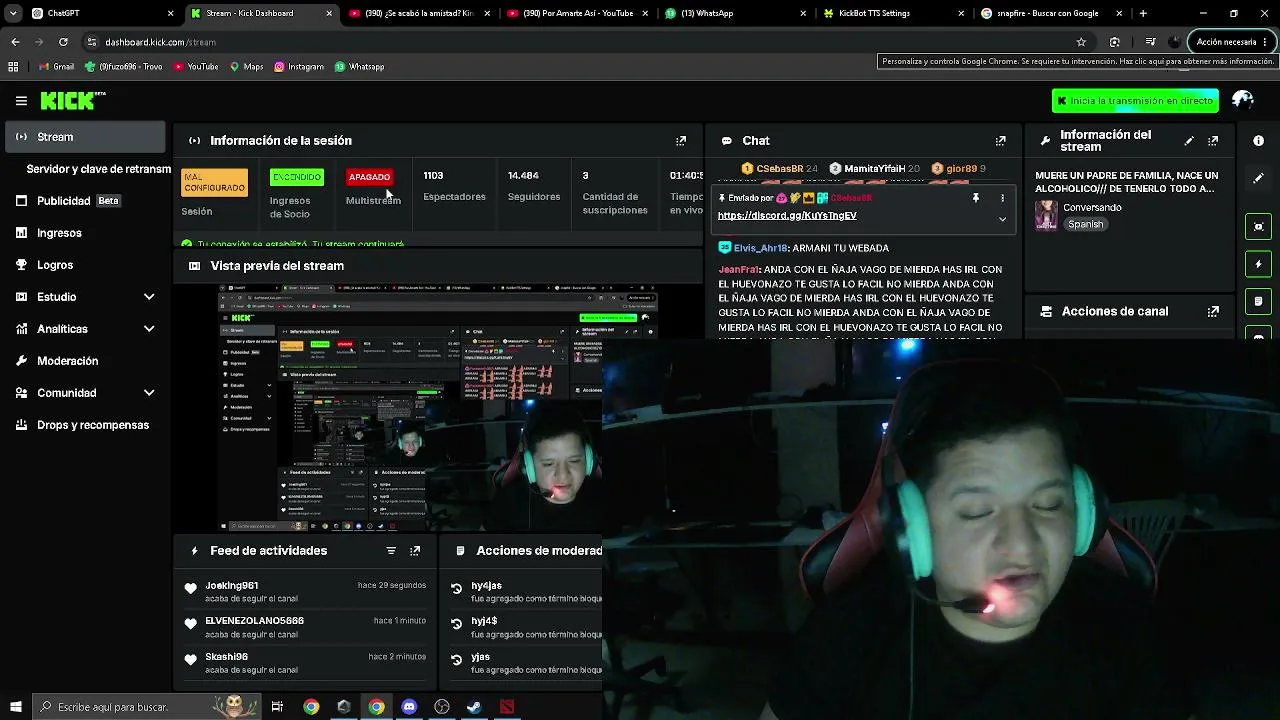Select Stream in the sidebar
This screenshot has width=1280, height=720.
point(85,137)
